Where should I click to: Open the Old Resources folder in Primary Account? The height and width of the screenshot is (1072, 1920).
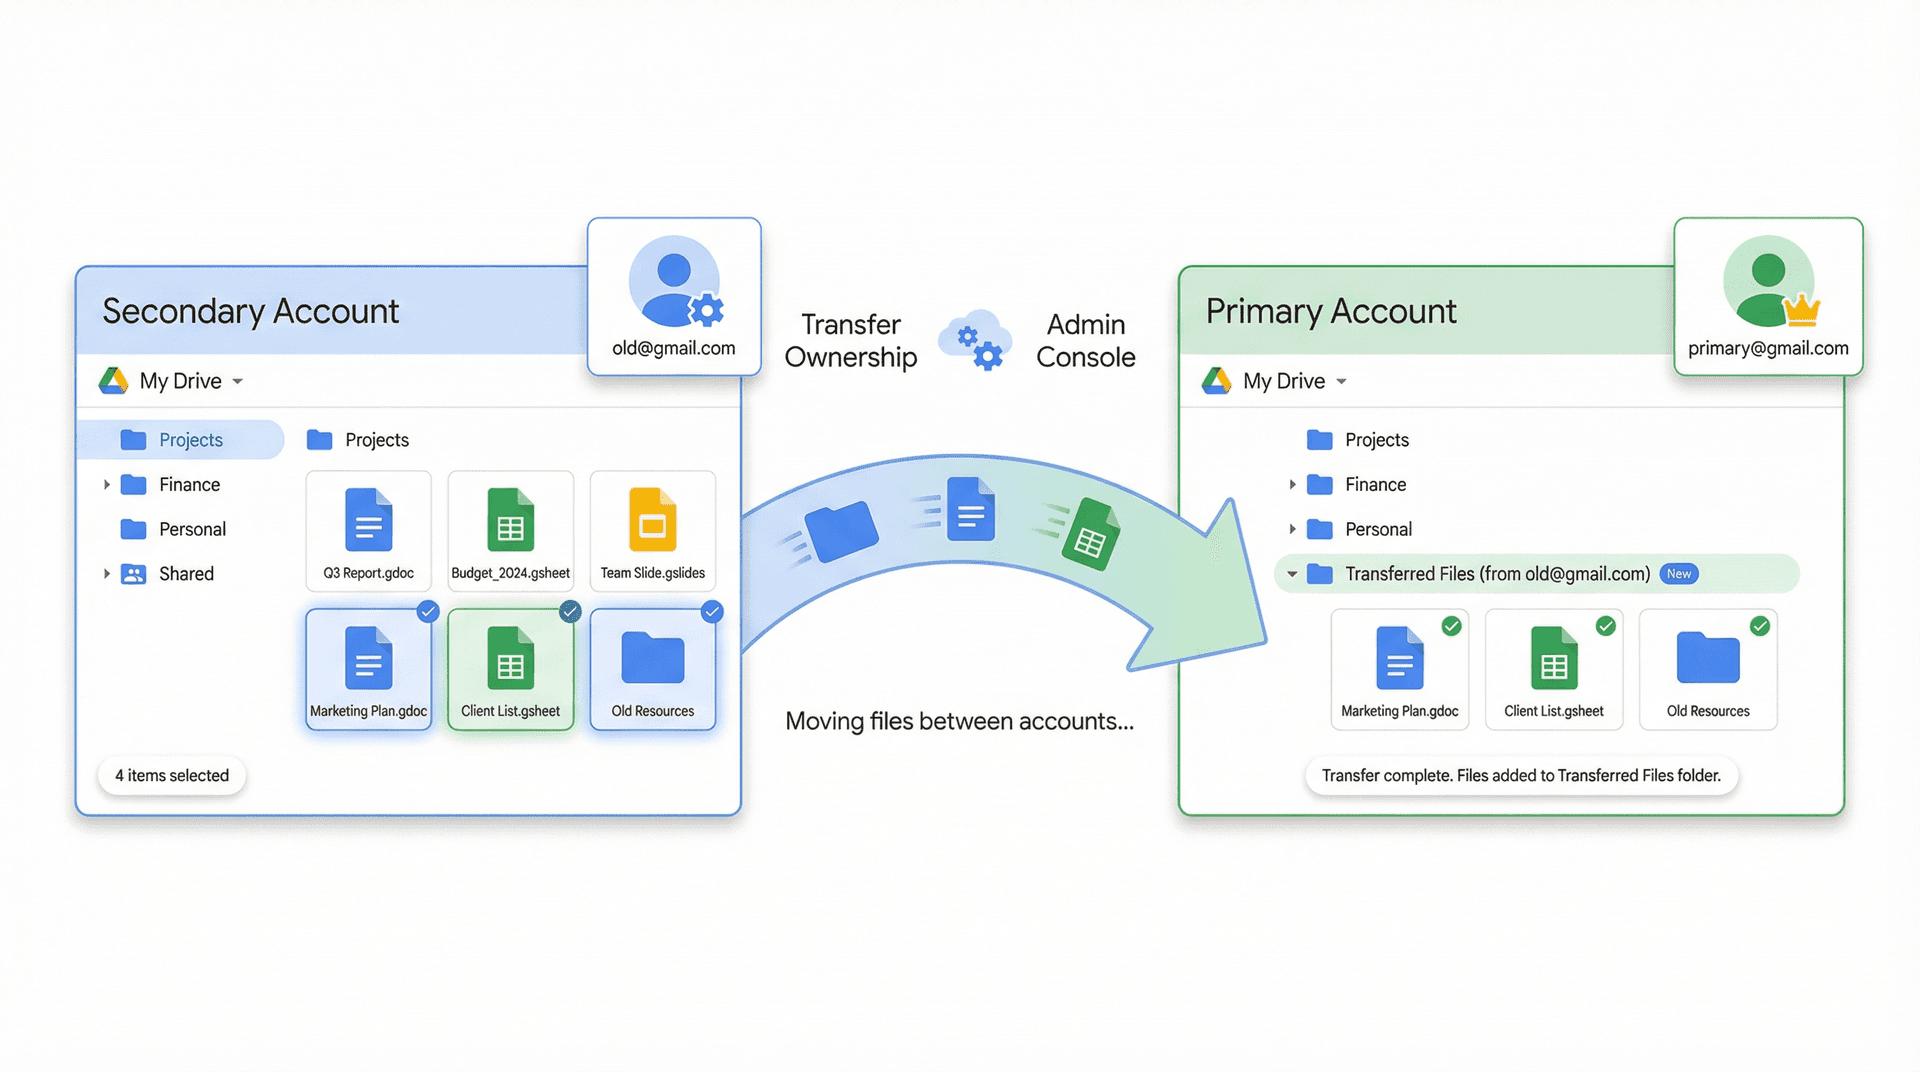1708,660
